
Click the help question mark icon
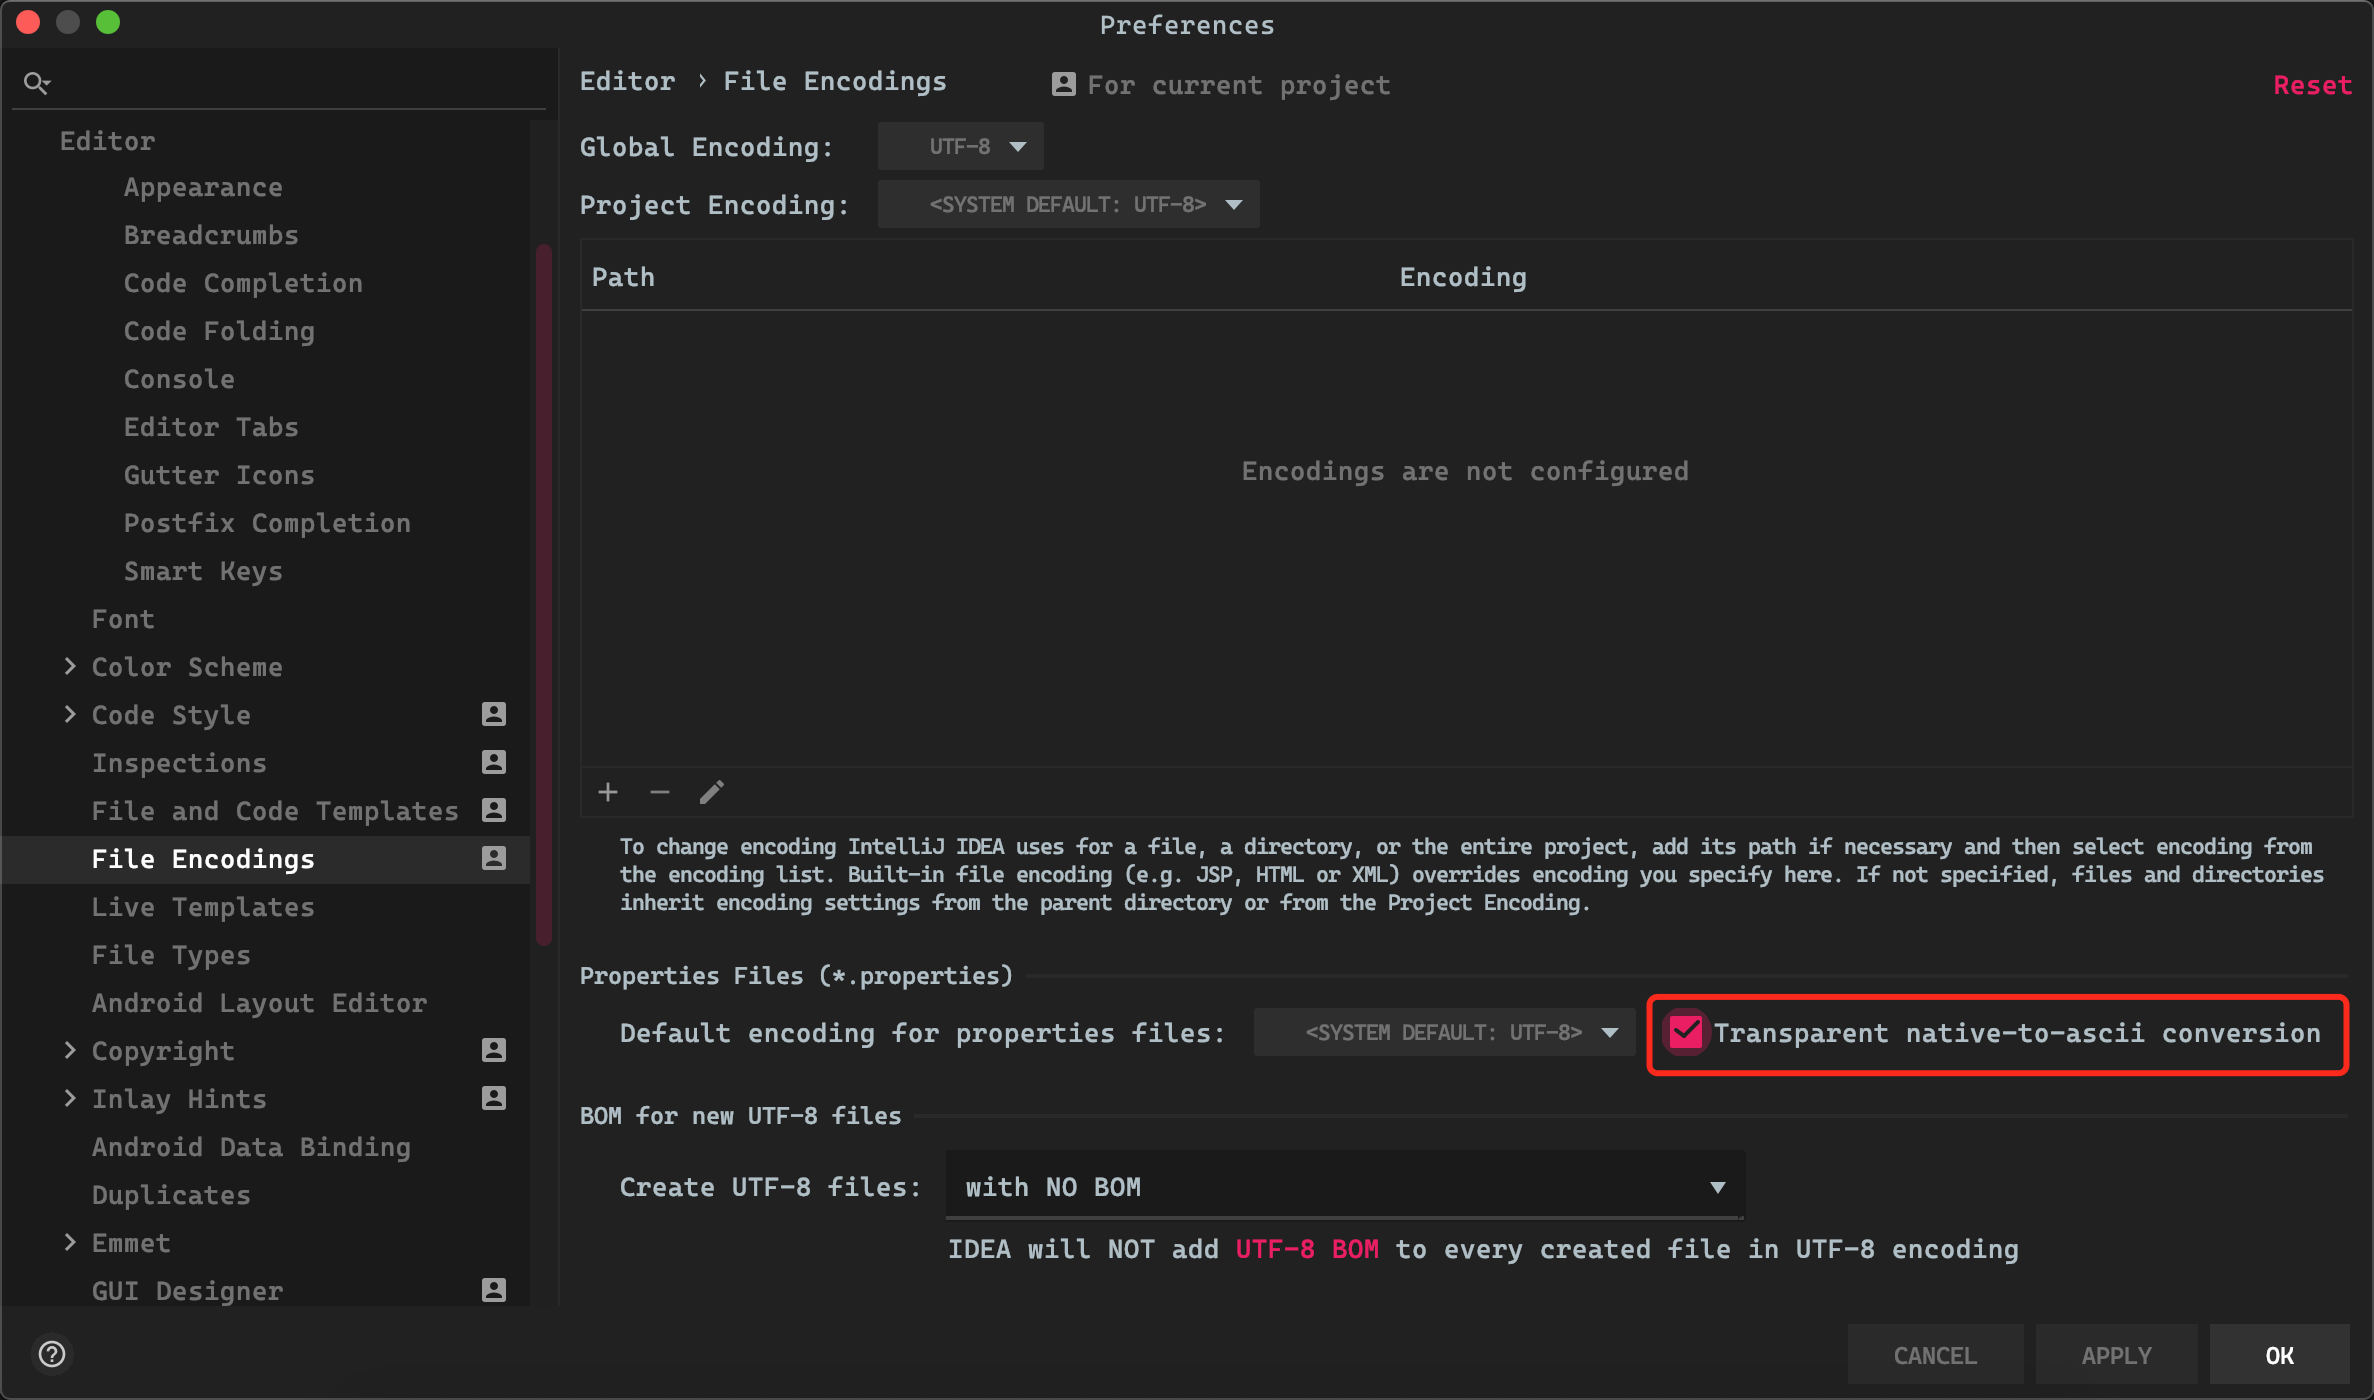tap(52, 1354)
